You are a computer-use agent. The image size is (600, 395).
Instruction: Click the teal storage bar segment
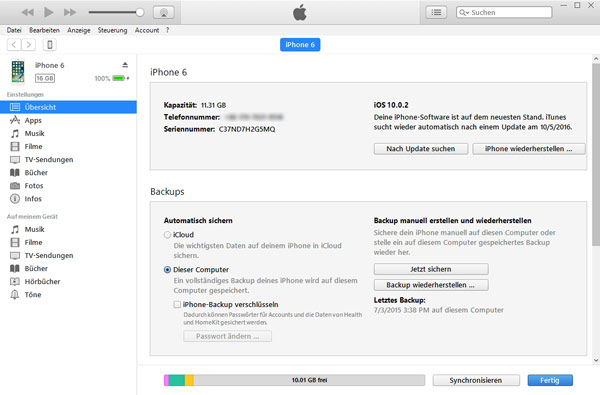(x=177, y=380)
